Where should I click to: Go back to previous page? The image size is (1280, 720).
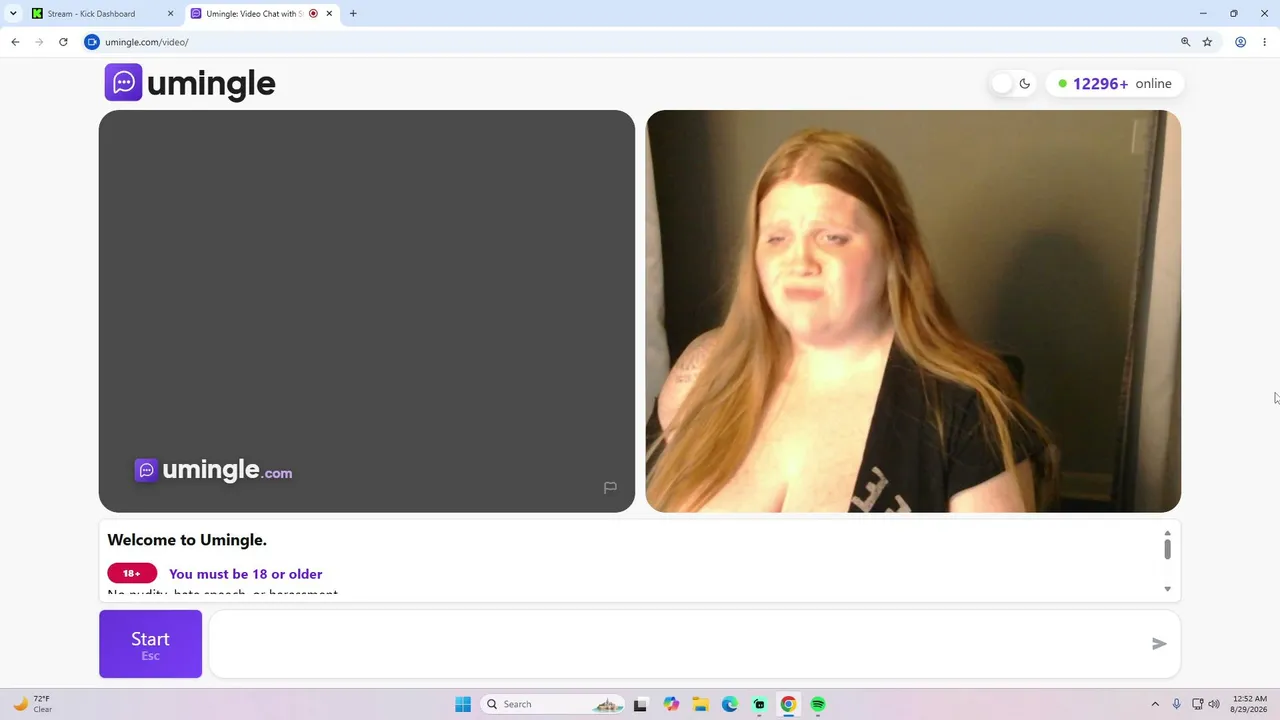(x=15, y=42)
